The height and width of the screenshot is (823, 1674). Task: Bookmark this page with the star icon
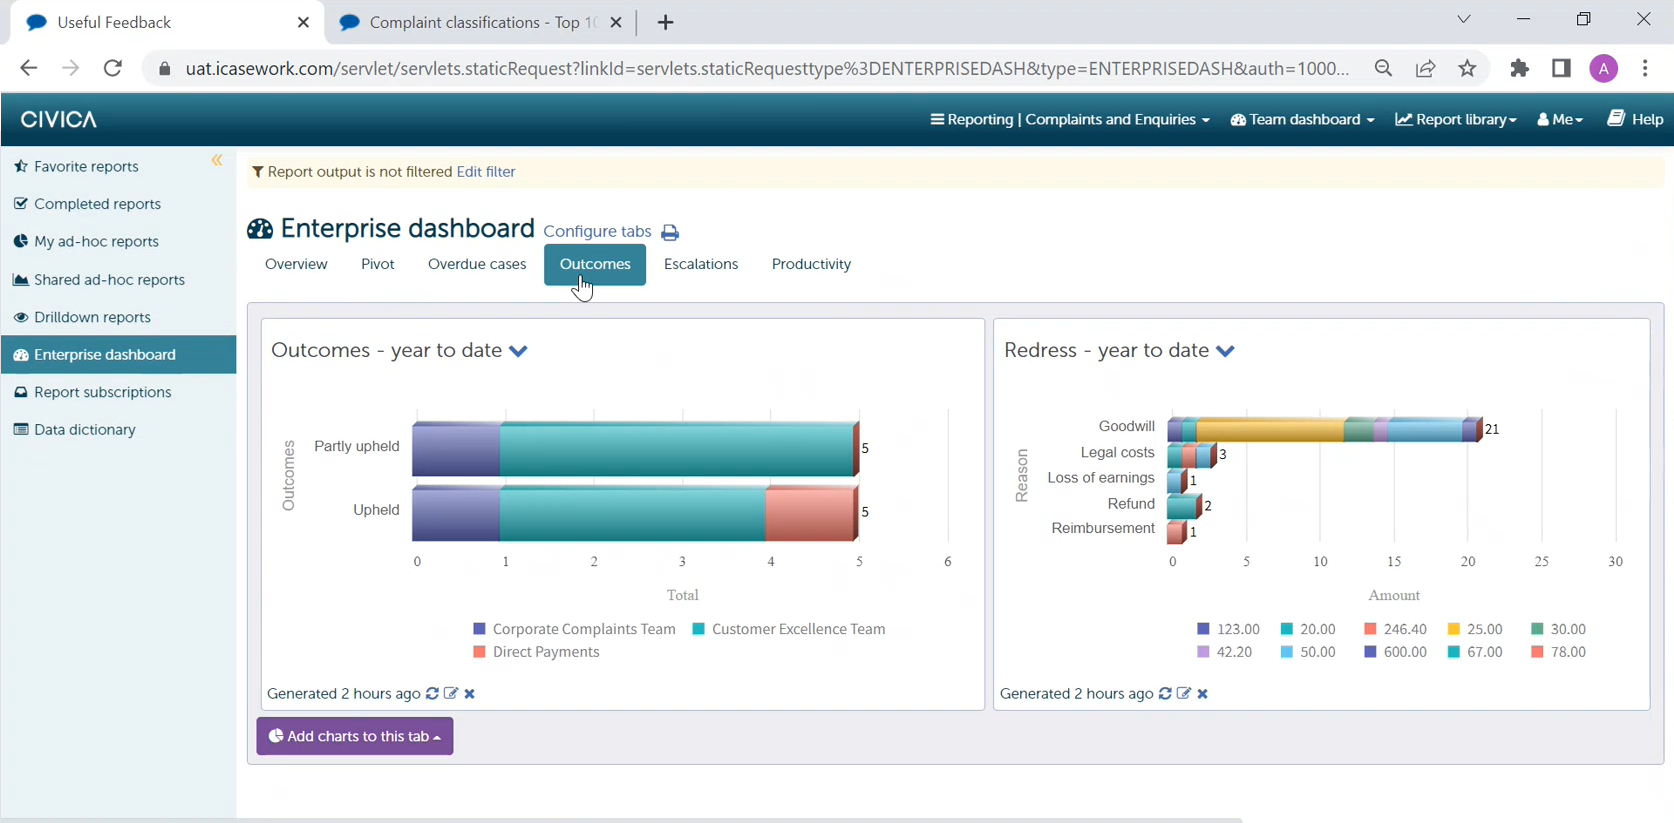pos(1467,68)
